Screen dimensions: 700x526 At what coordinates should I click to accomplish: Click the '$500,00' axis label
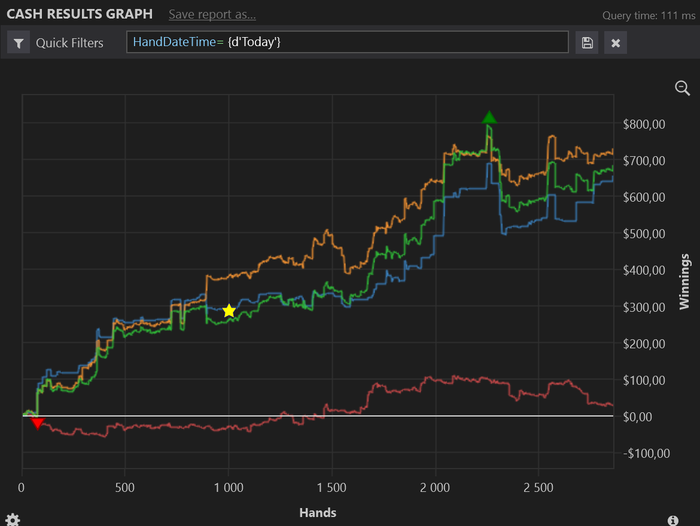644,234
